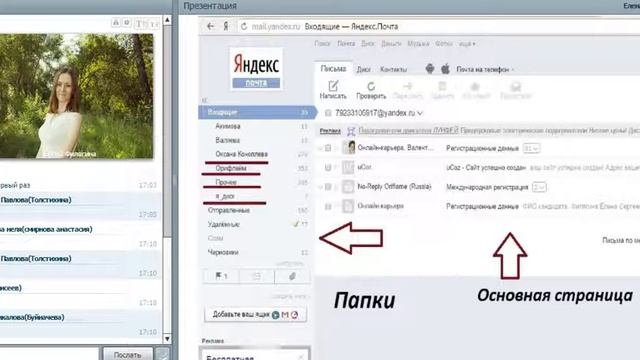Click the unread messages filter icon
Screen dimensions: 640x360
pos(256,276)
